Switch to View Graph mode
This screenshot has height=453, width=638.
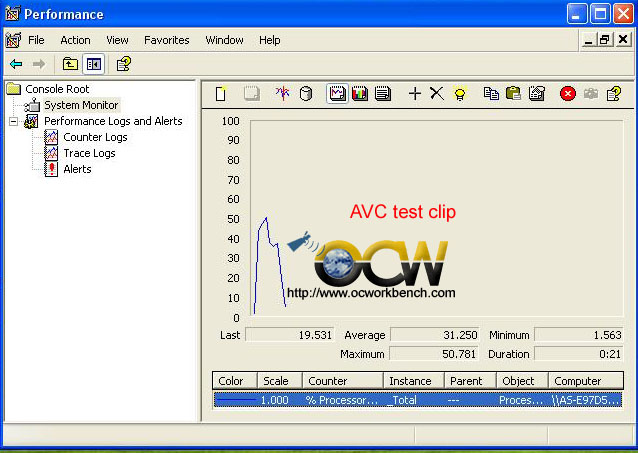(337, 94)
